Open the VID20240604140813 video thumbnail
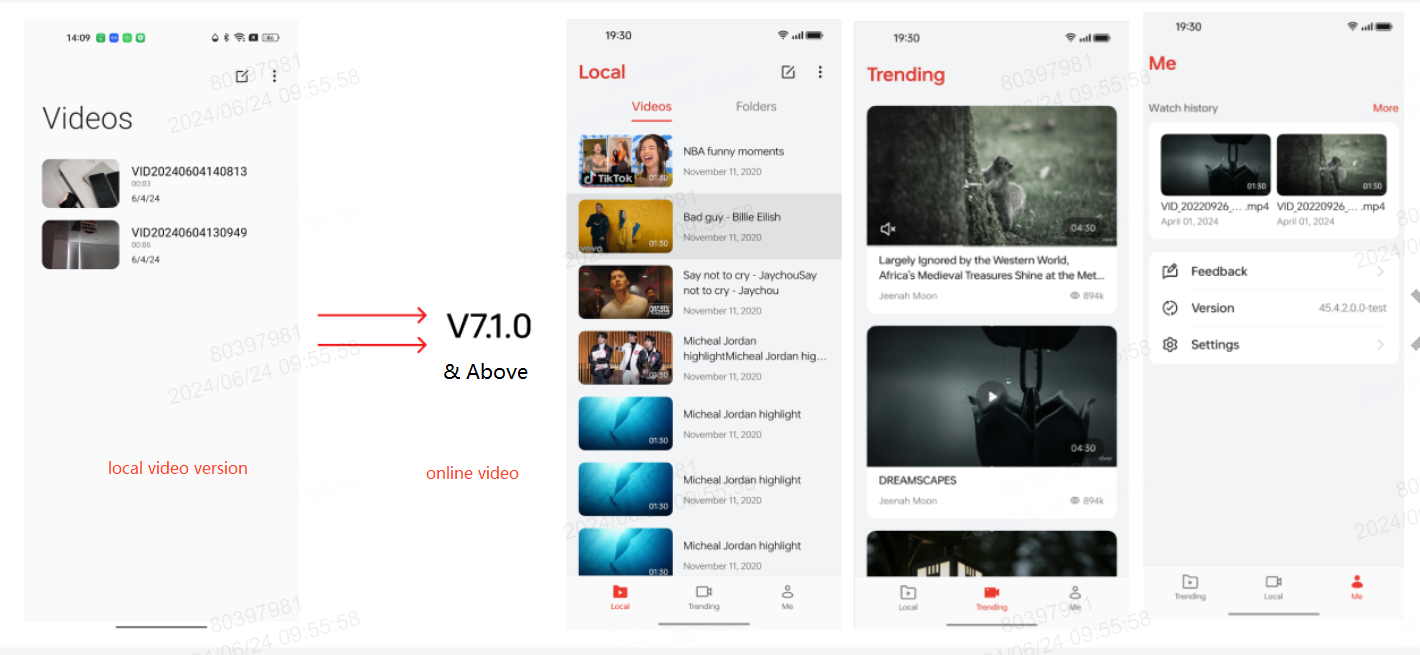The height and width of the screenshot is (655, 1420). click(x=80, y=184)
